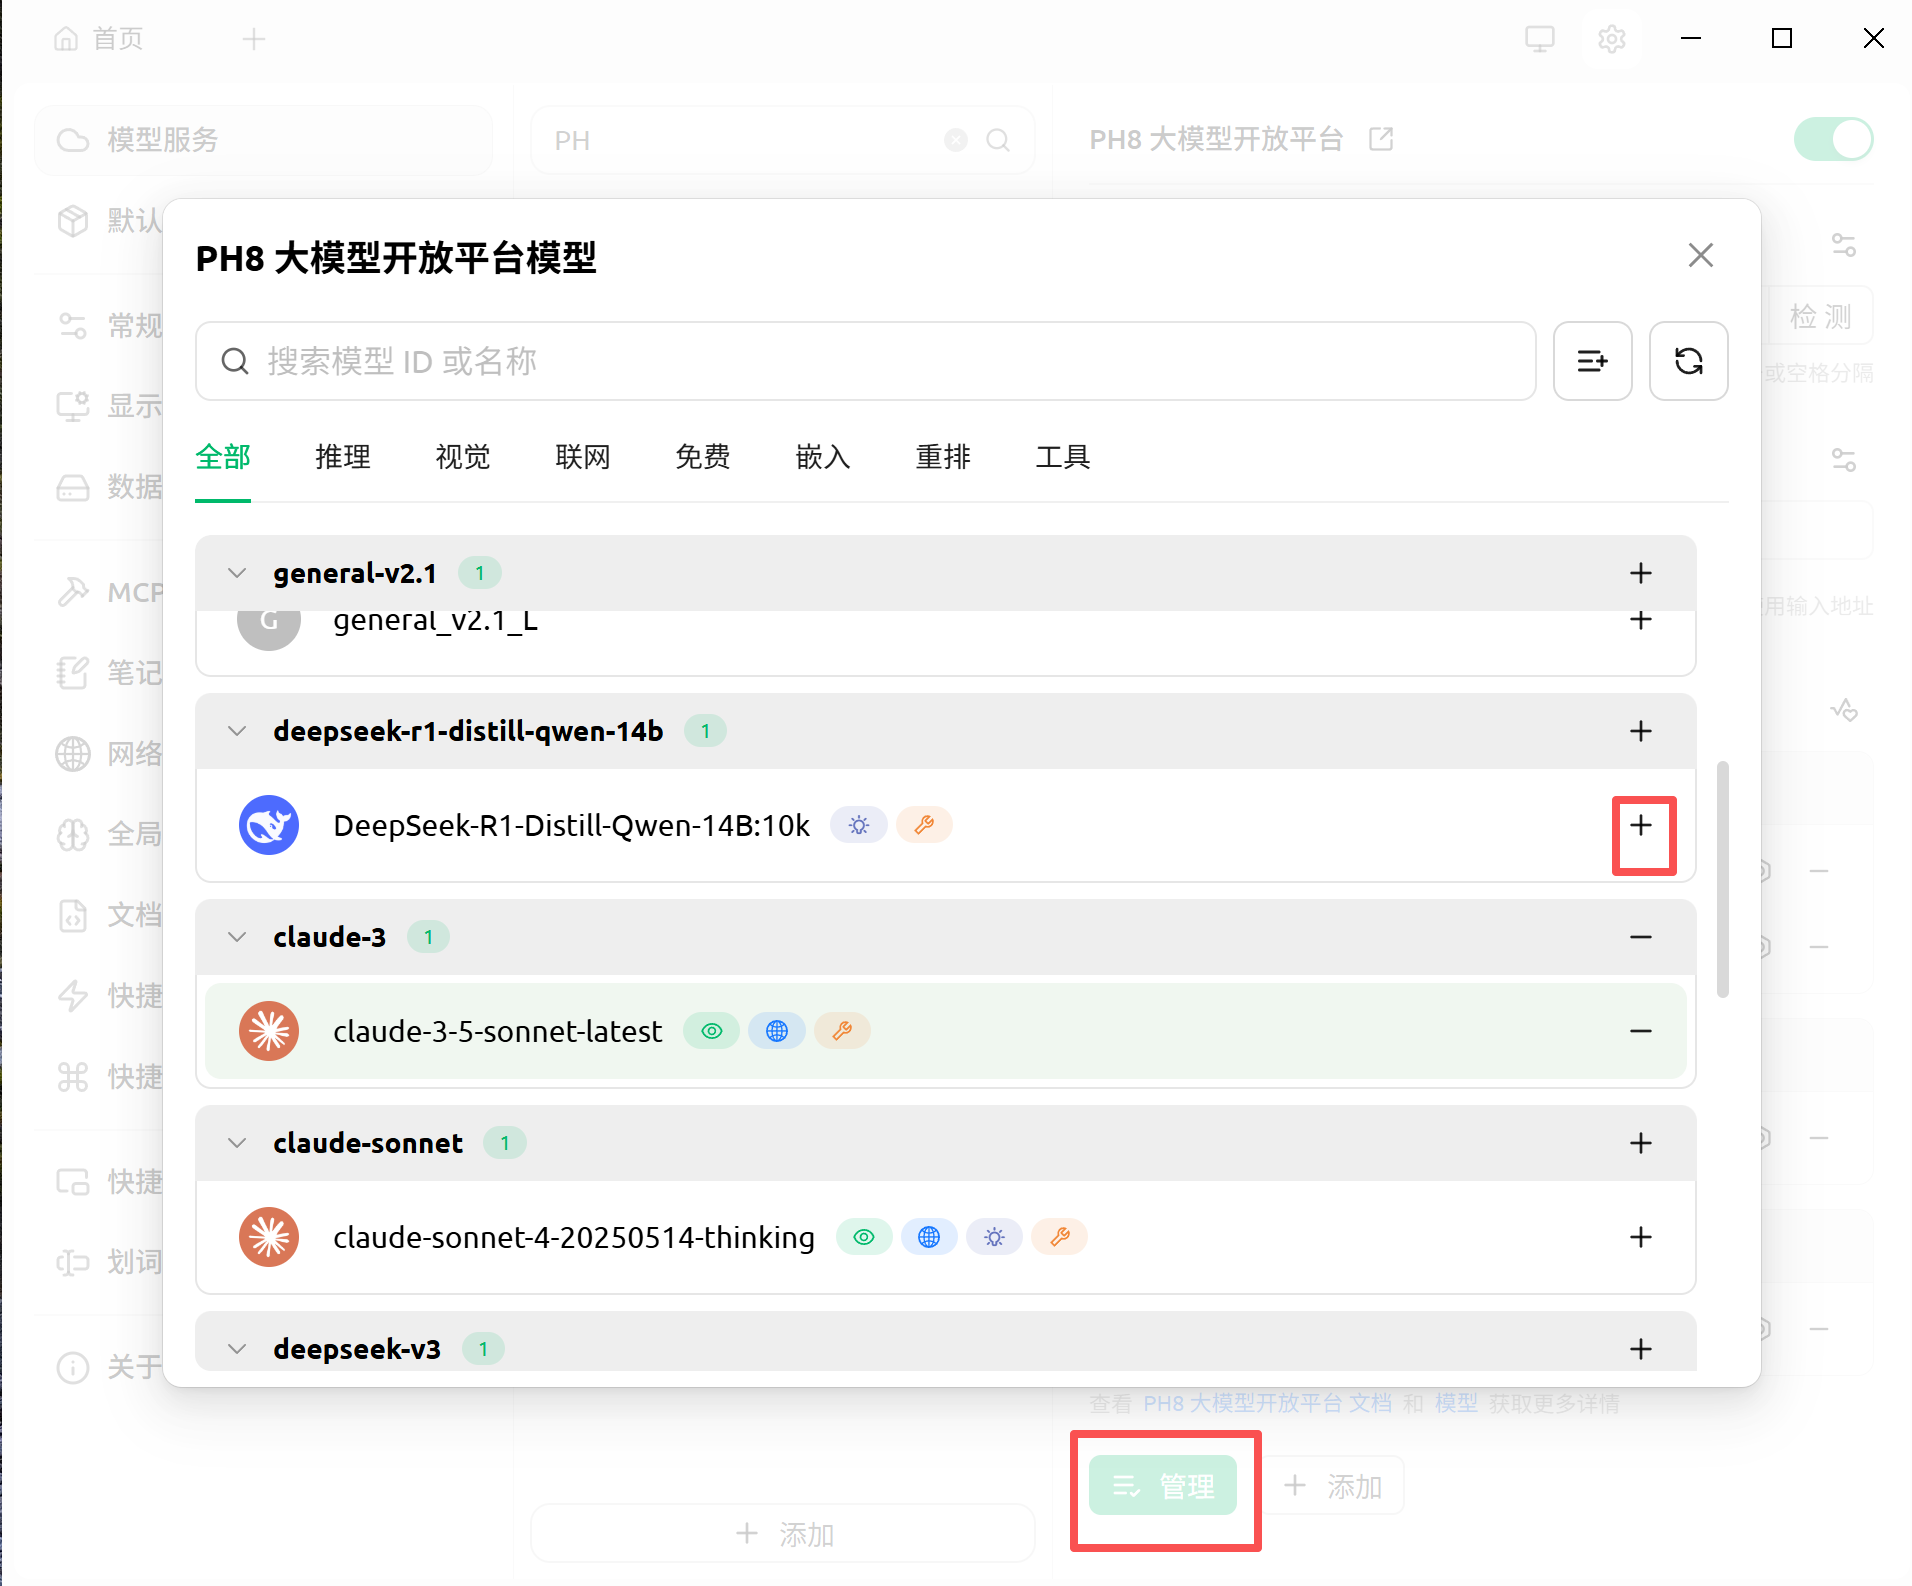Image resolution: width=1912 pixels, height=1586 pixels.
Task: Add all models in general-v2.1 group
Action: pos(1640,573)
